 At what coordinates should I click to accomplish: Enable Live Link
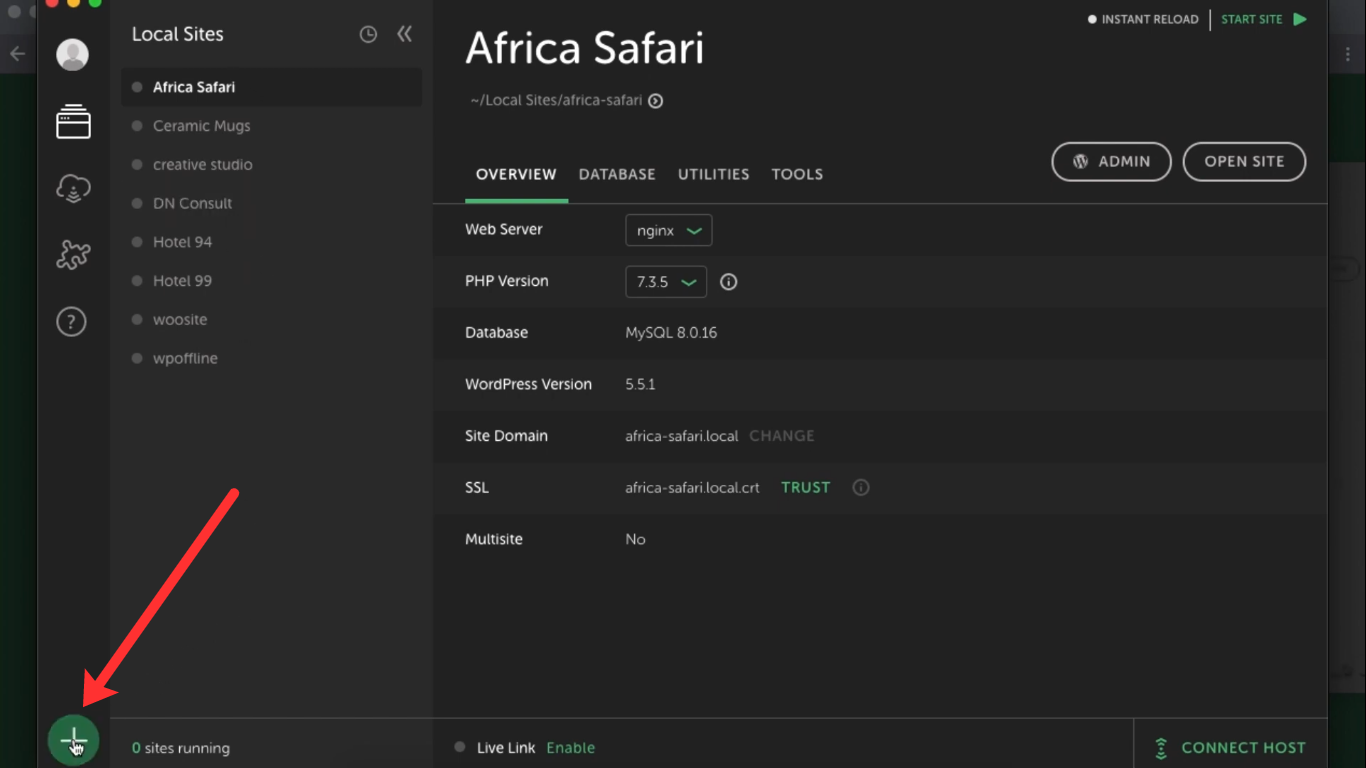pos(570,748)
